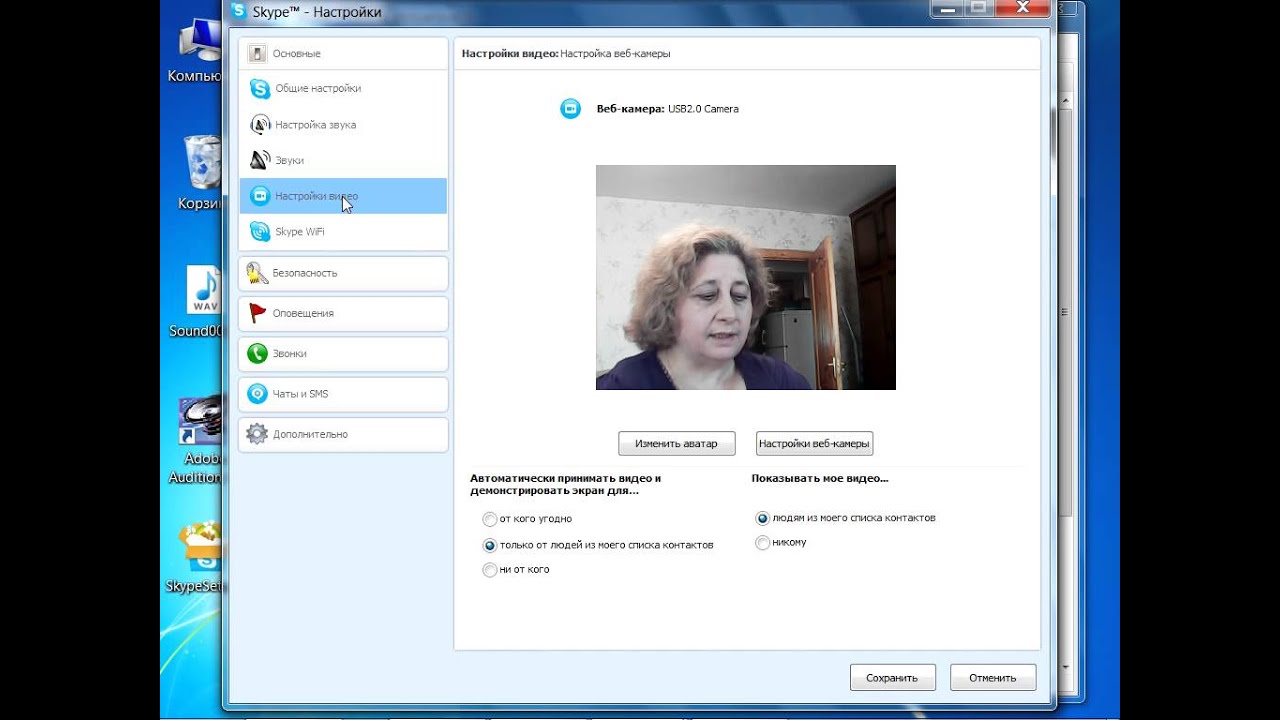This screenshot has height=720, width=1280.
Task: Click the Skype WiFi icon
Action: click(260, 232)
